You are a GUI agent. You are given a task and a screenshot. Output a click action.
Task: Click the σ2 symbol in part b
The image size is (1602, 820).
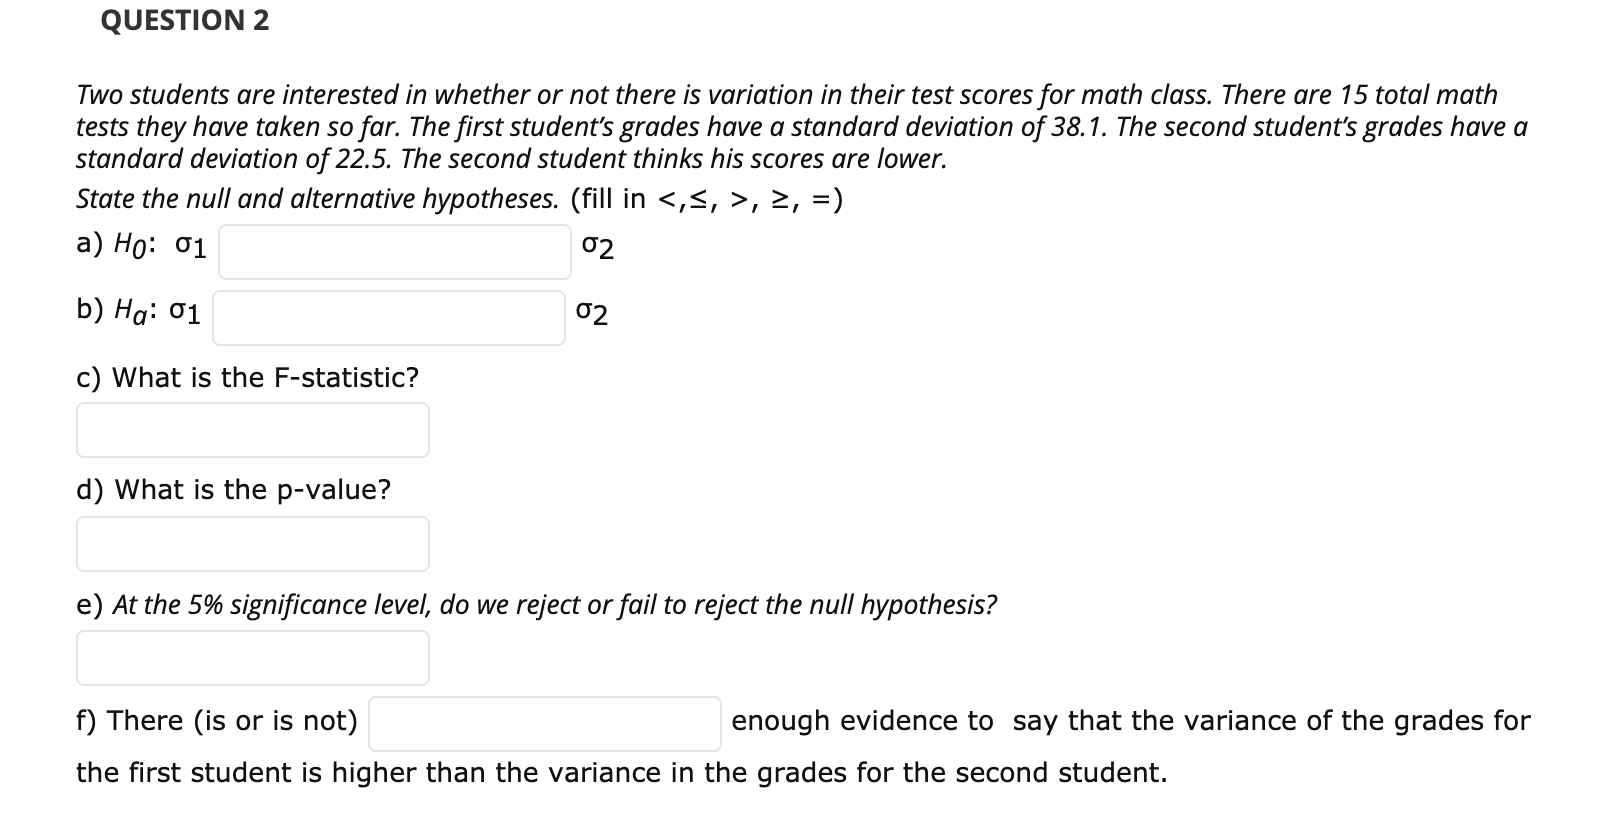click(x=590, y=315)
